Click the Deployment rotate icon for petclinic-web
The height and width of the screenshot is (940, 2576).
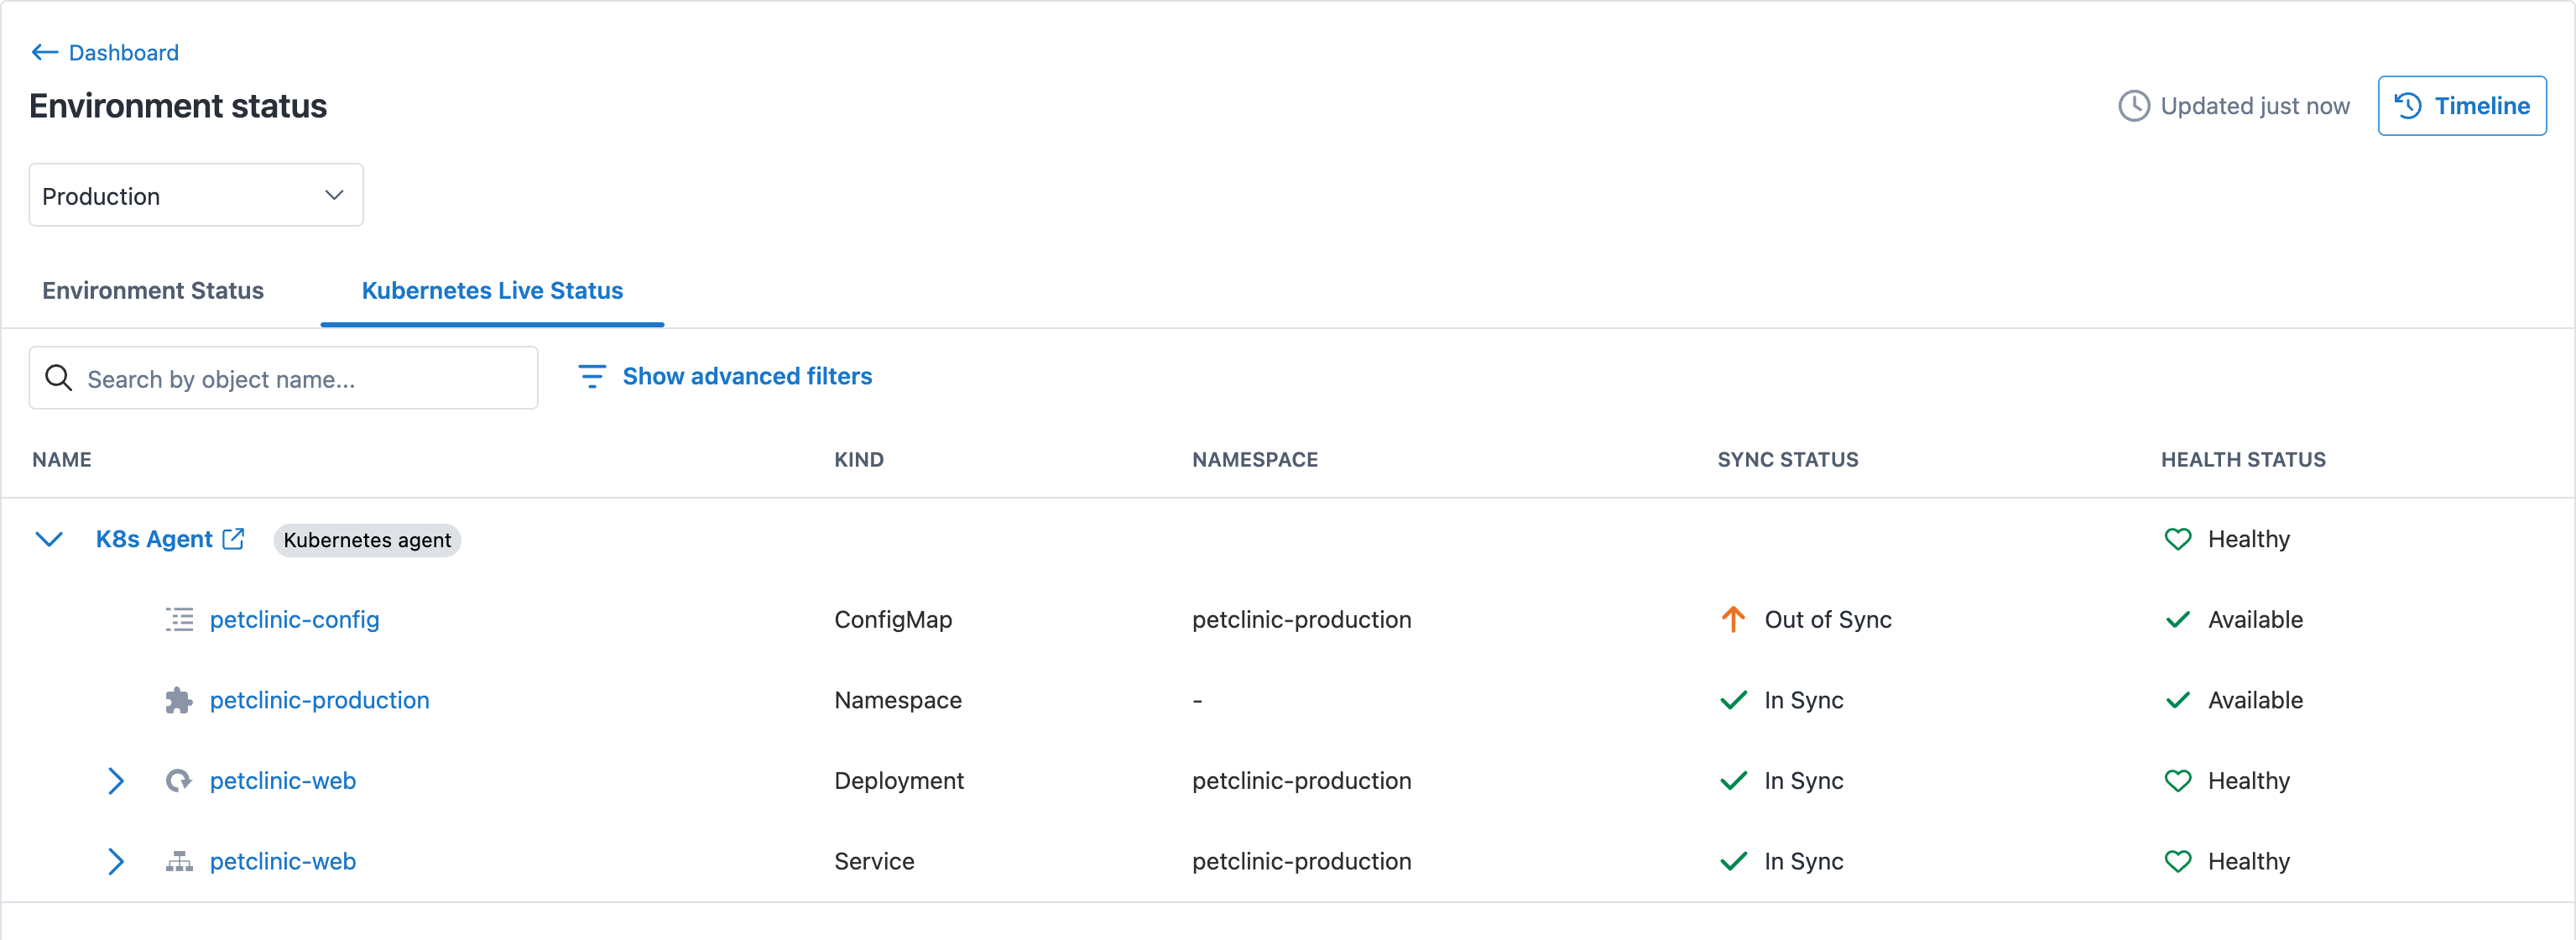click(179, 781)
